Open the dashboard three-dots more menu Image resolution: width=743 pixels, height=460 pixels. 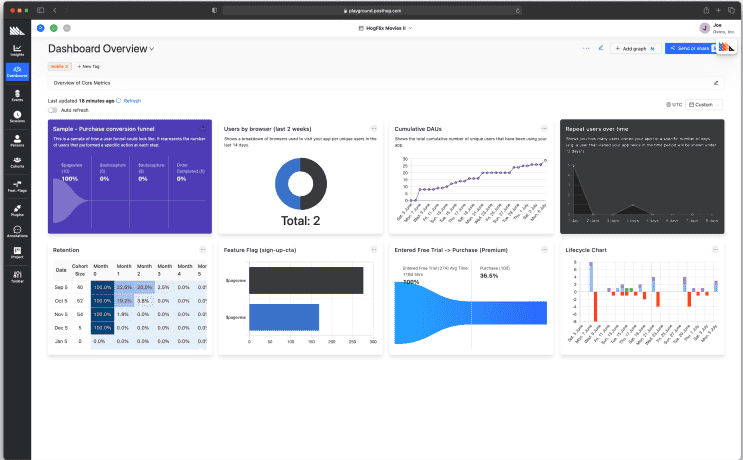click(586, 48)
